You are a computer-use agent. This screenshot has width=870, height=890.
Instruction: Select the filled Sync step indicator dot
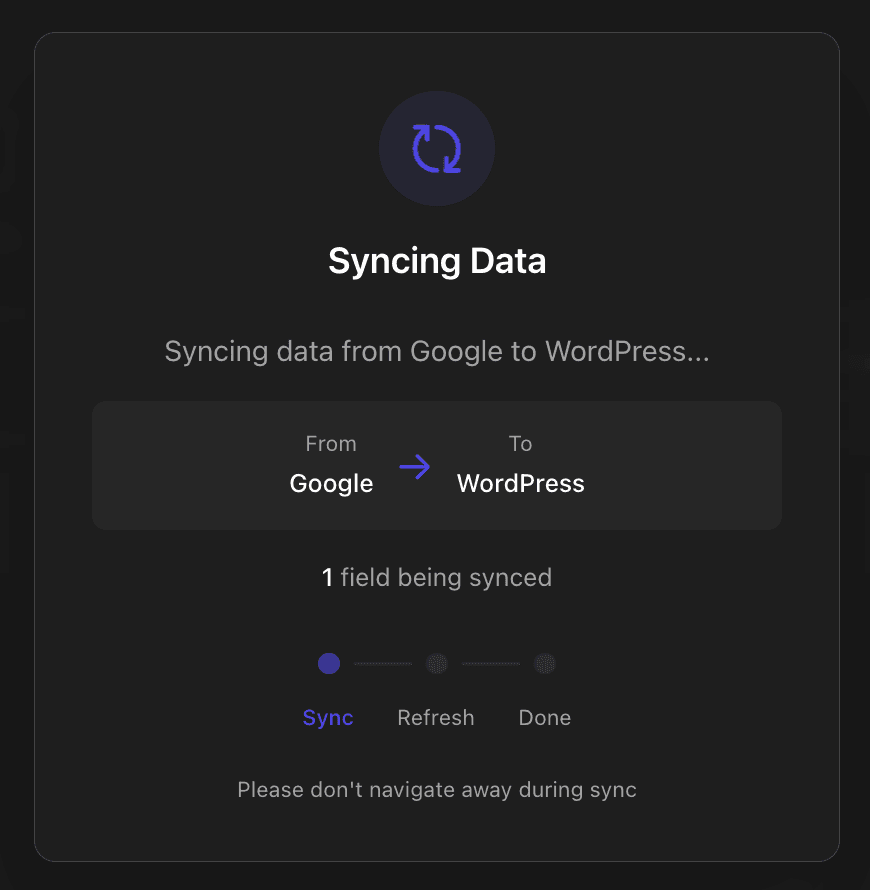tap(329, 663)
